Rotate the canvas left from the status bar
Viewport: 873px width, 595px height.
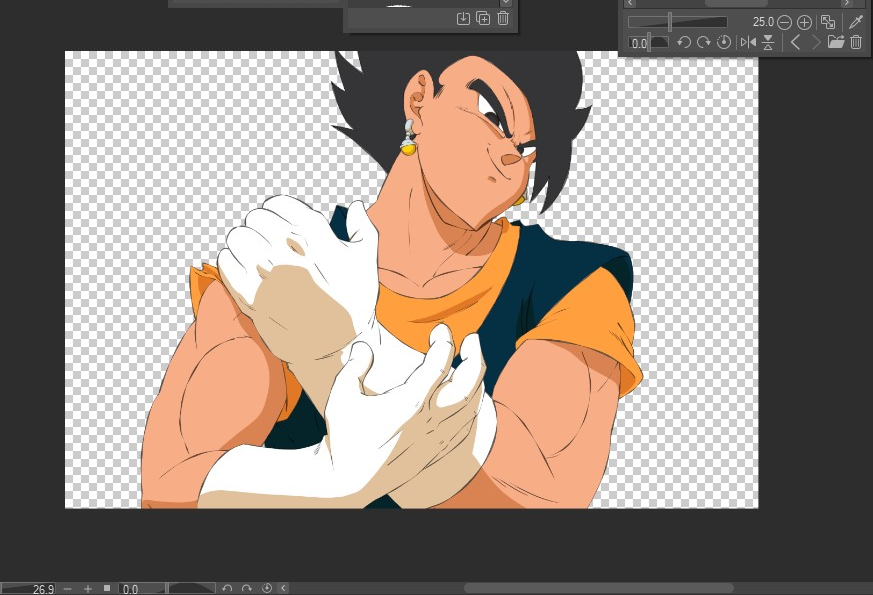tap(227, 588)
